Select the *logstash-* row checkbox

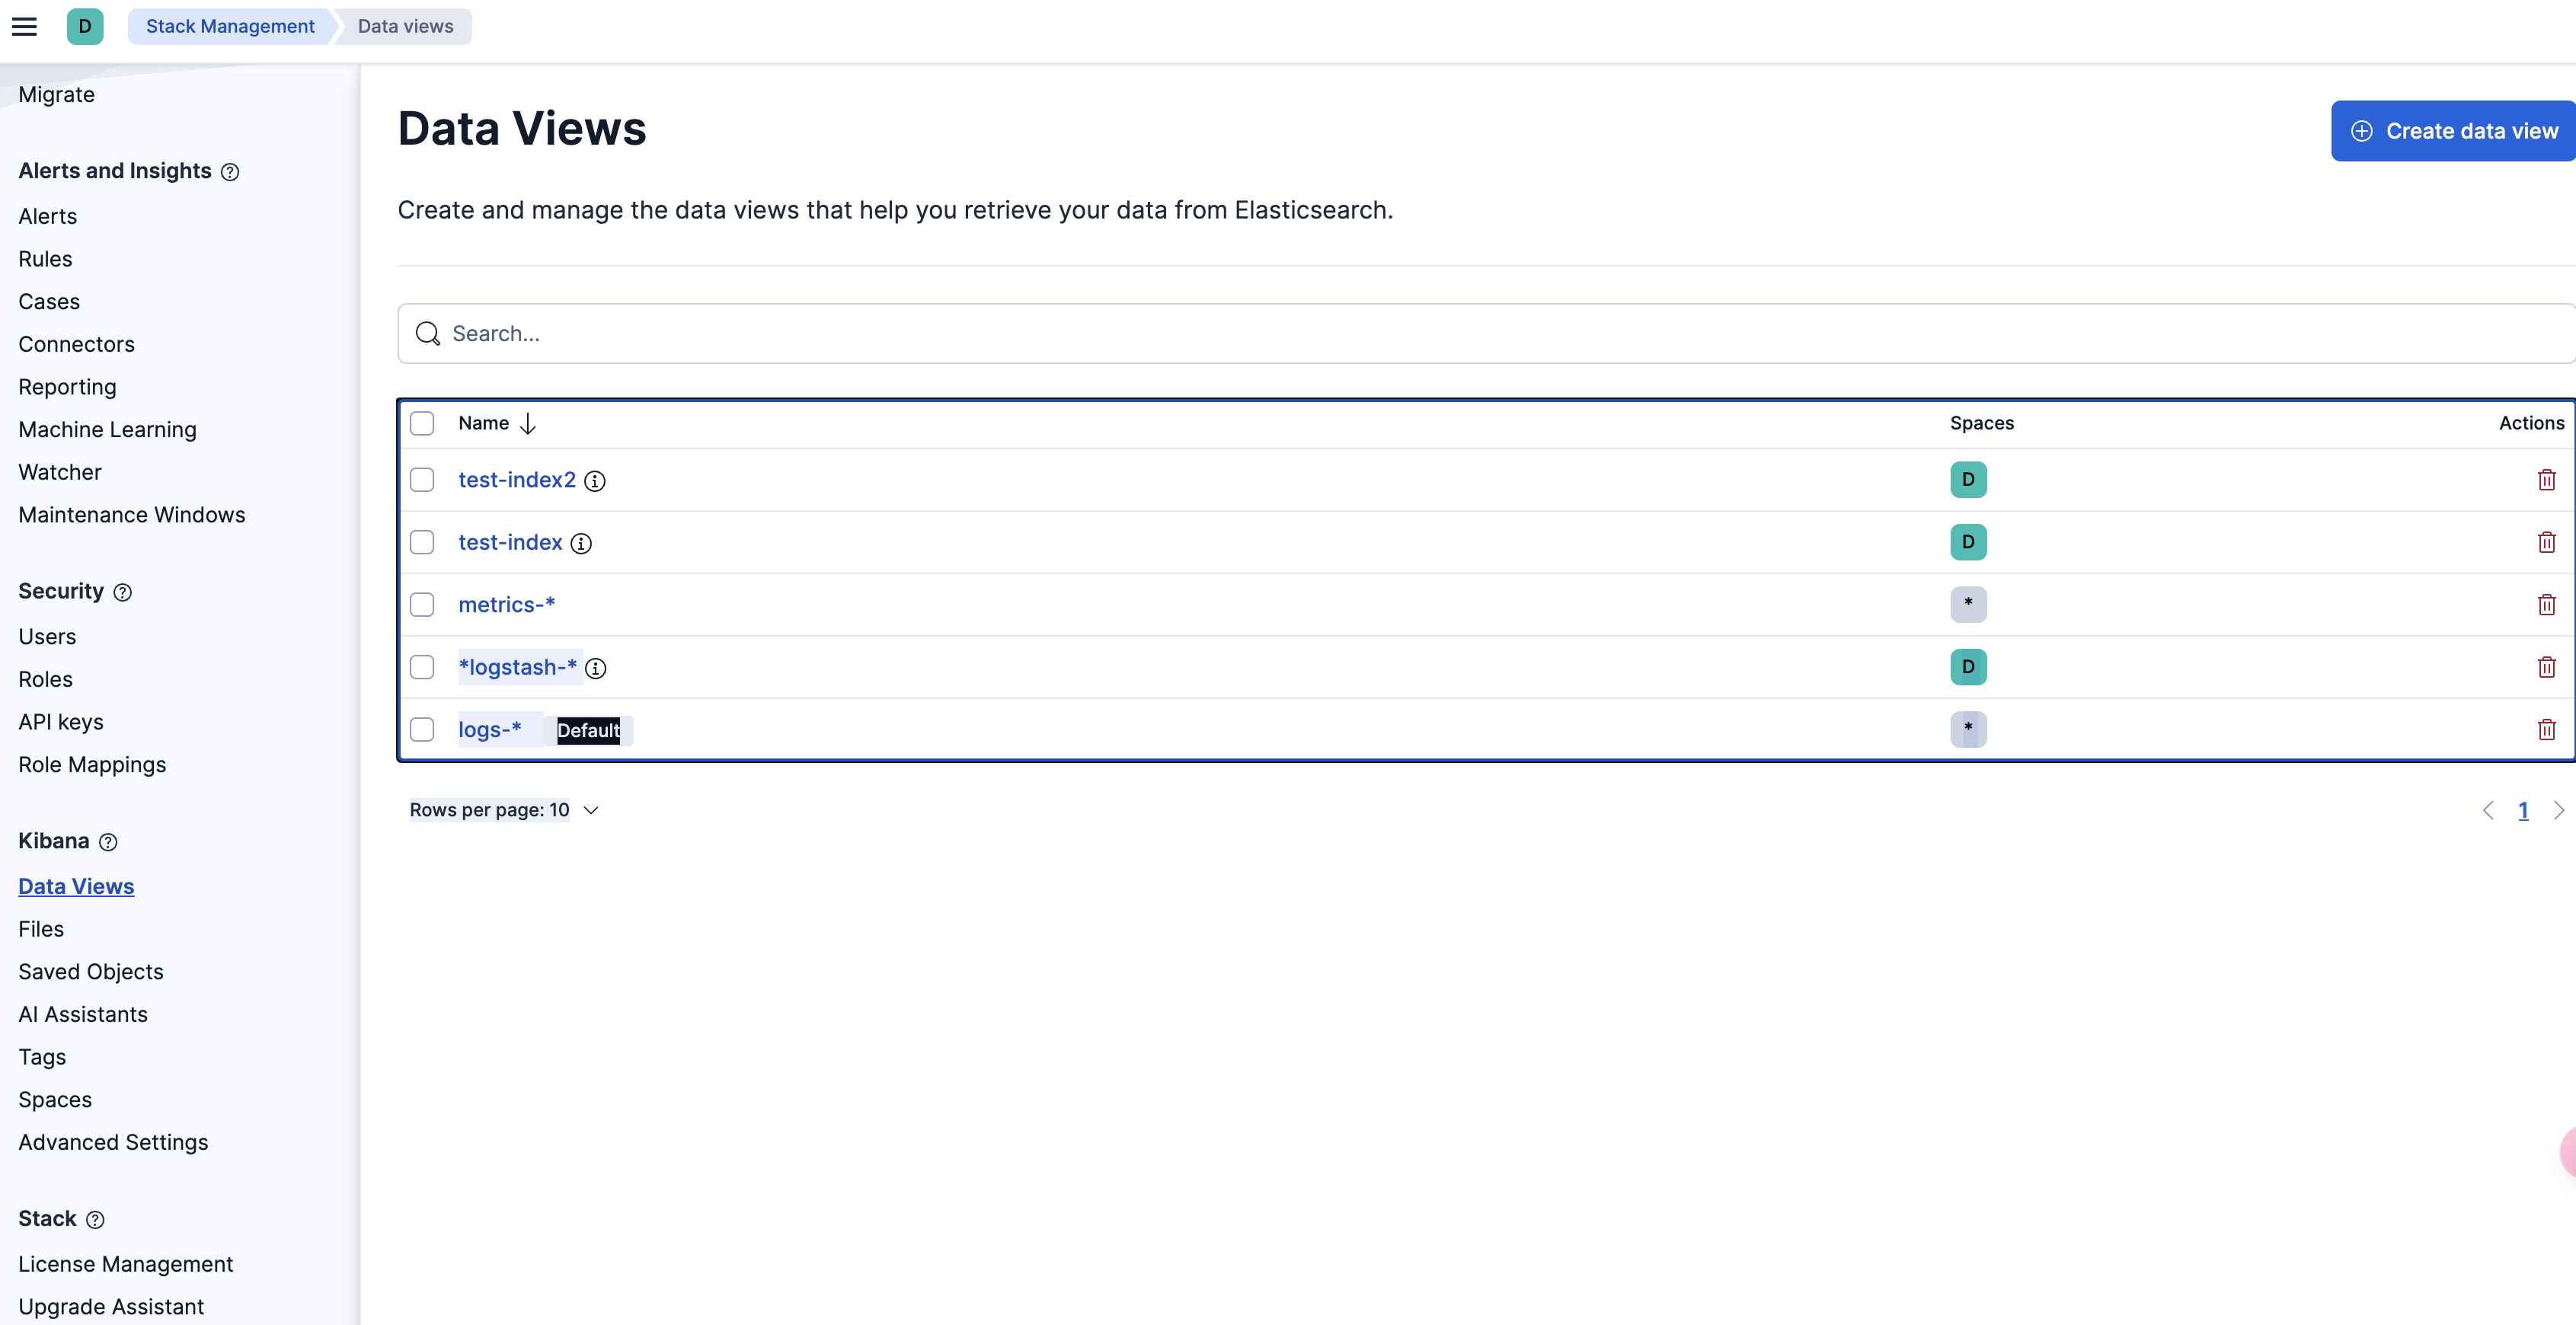pos(422,667)
